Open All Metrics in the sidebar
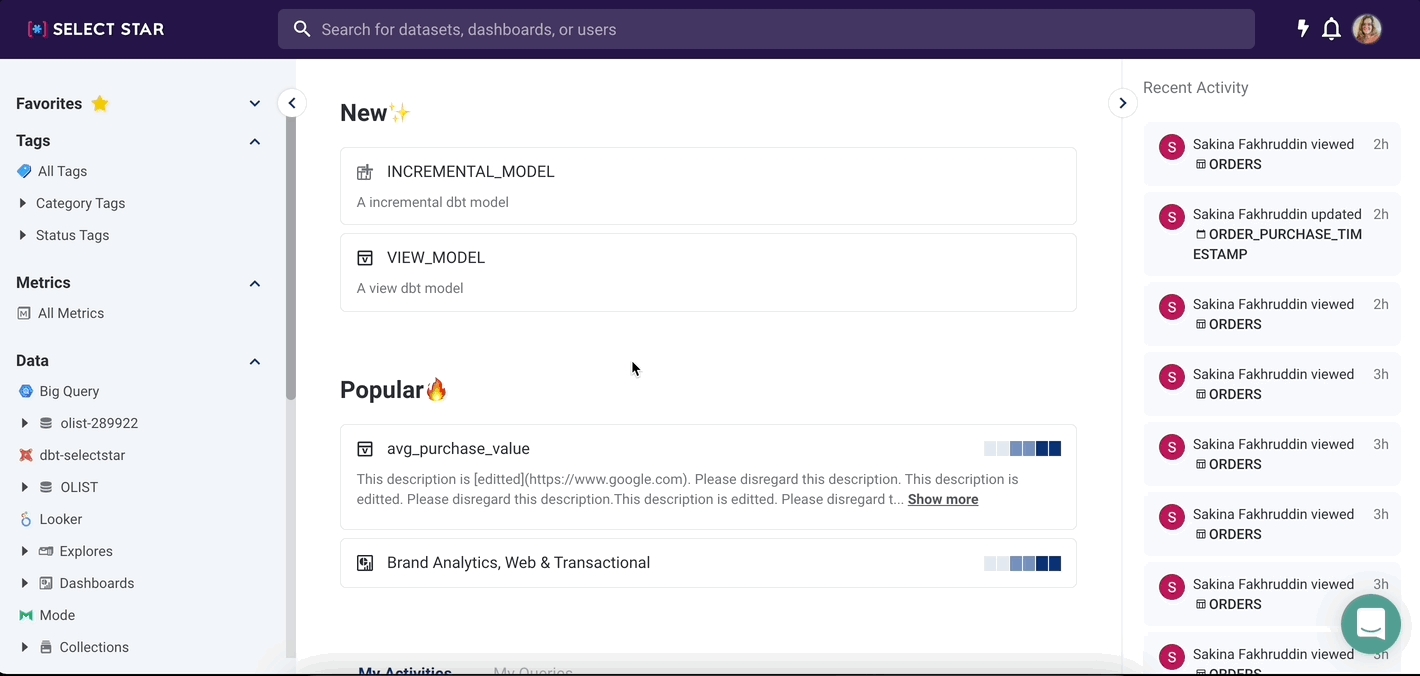The width and height of the screenshot is (1420, 676). (x=70, y=313)
